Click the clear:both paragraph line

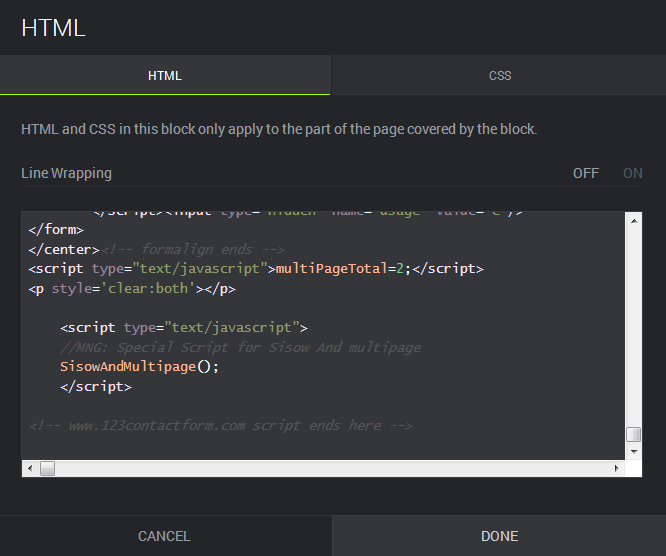pos(132,289)
